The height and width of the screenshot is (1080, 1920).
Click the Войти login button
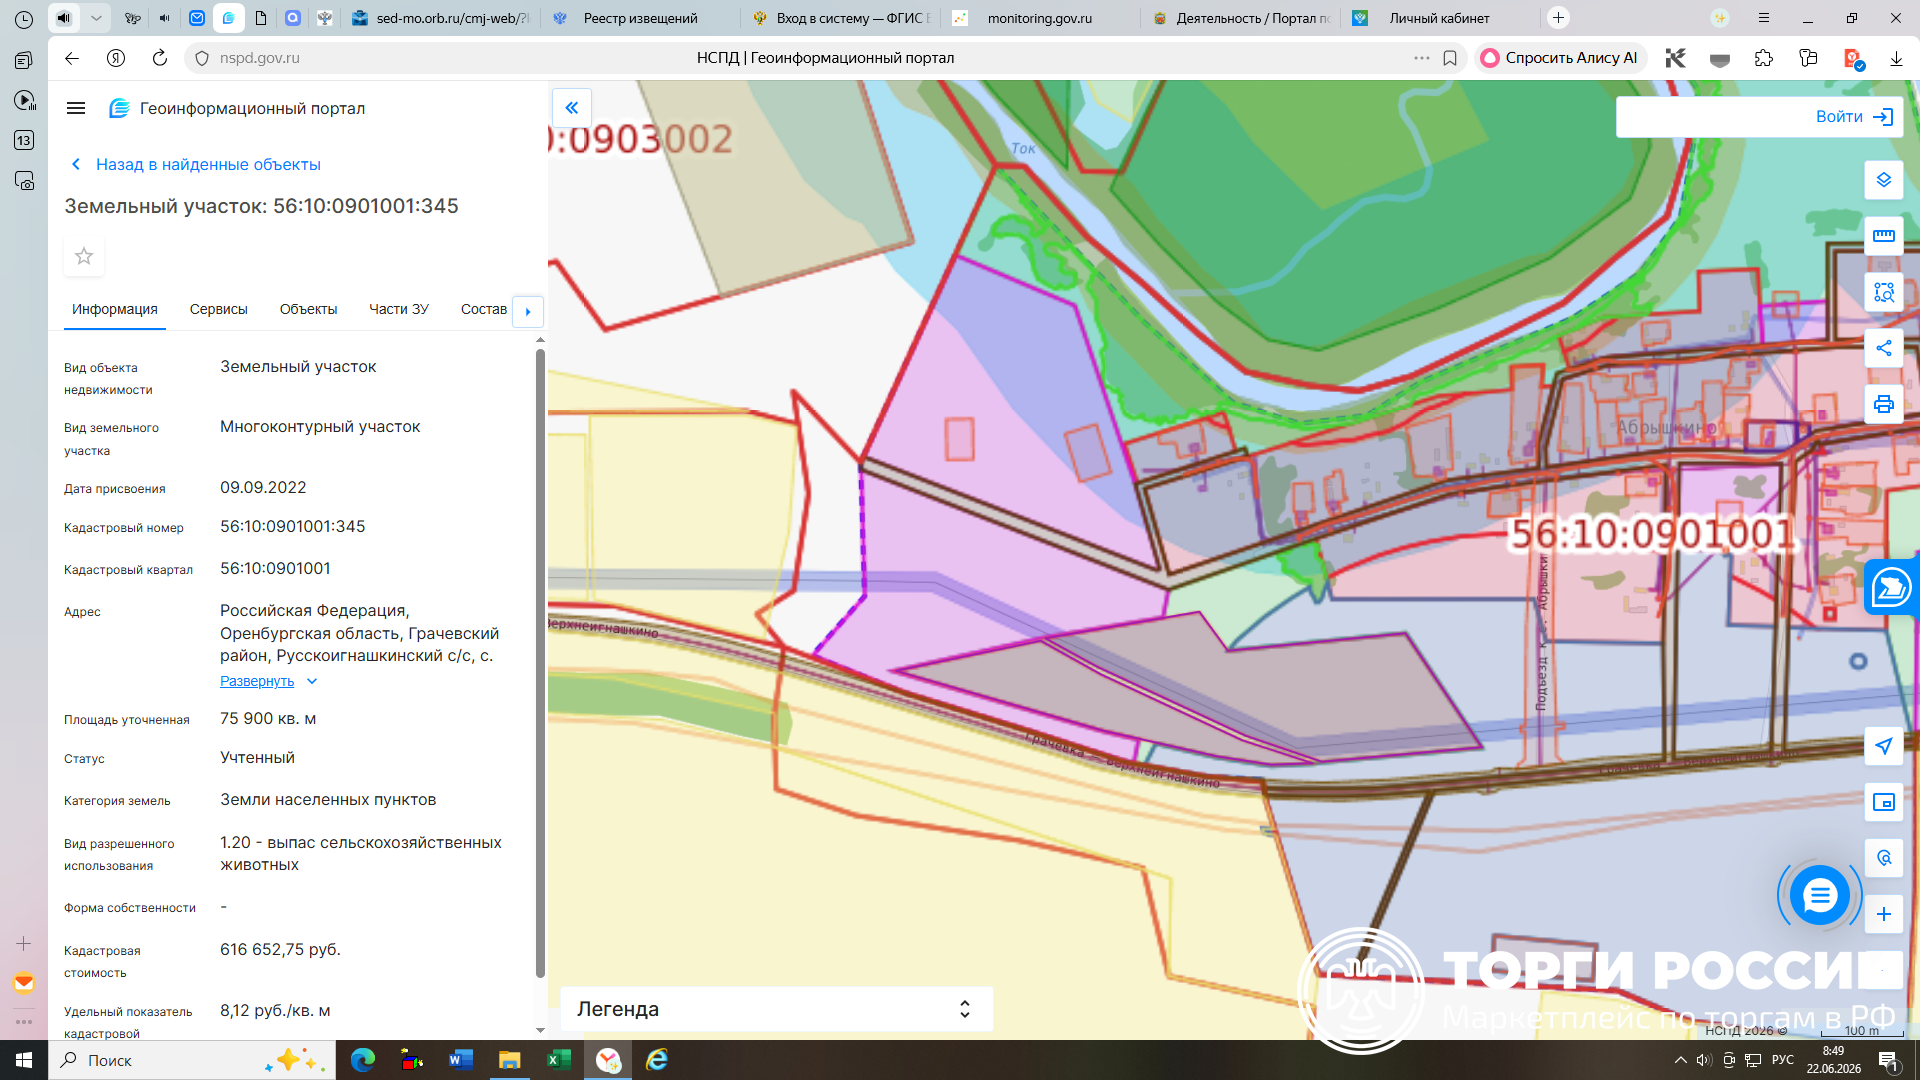point(1854,117)
